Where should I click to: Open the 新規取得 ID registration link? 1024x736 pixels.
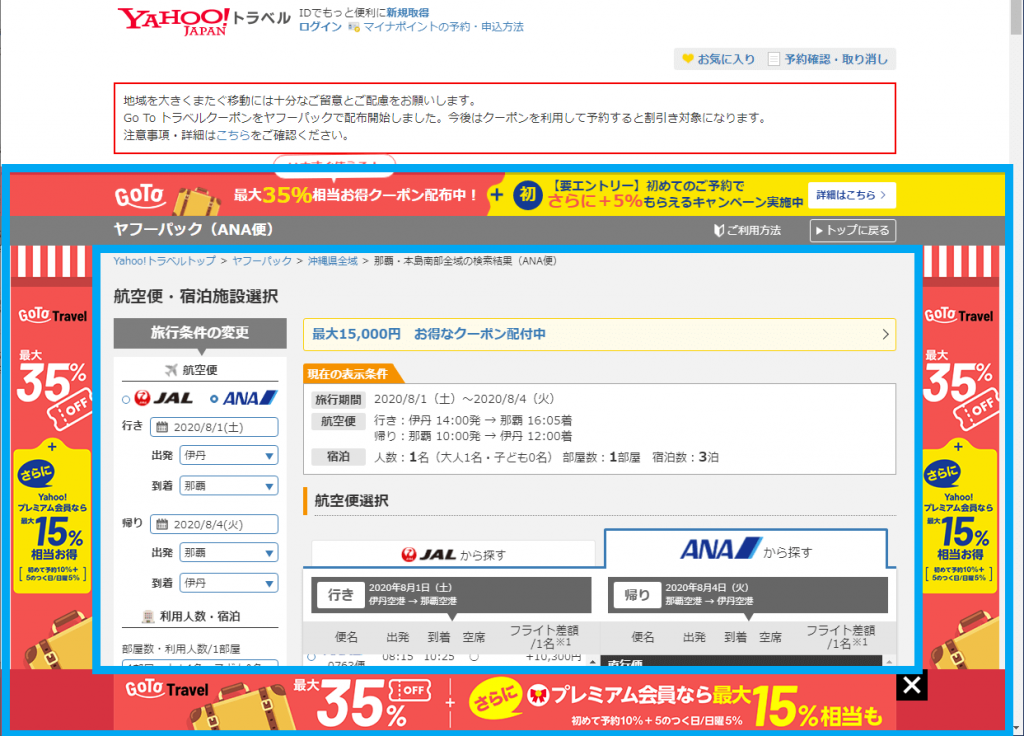tap(408, 12)
